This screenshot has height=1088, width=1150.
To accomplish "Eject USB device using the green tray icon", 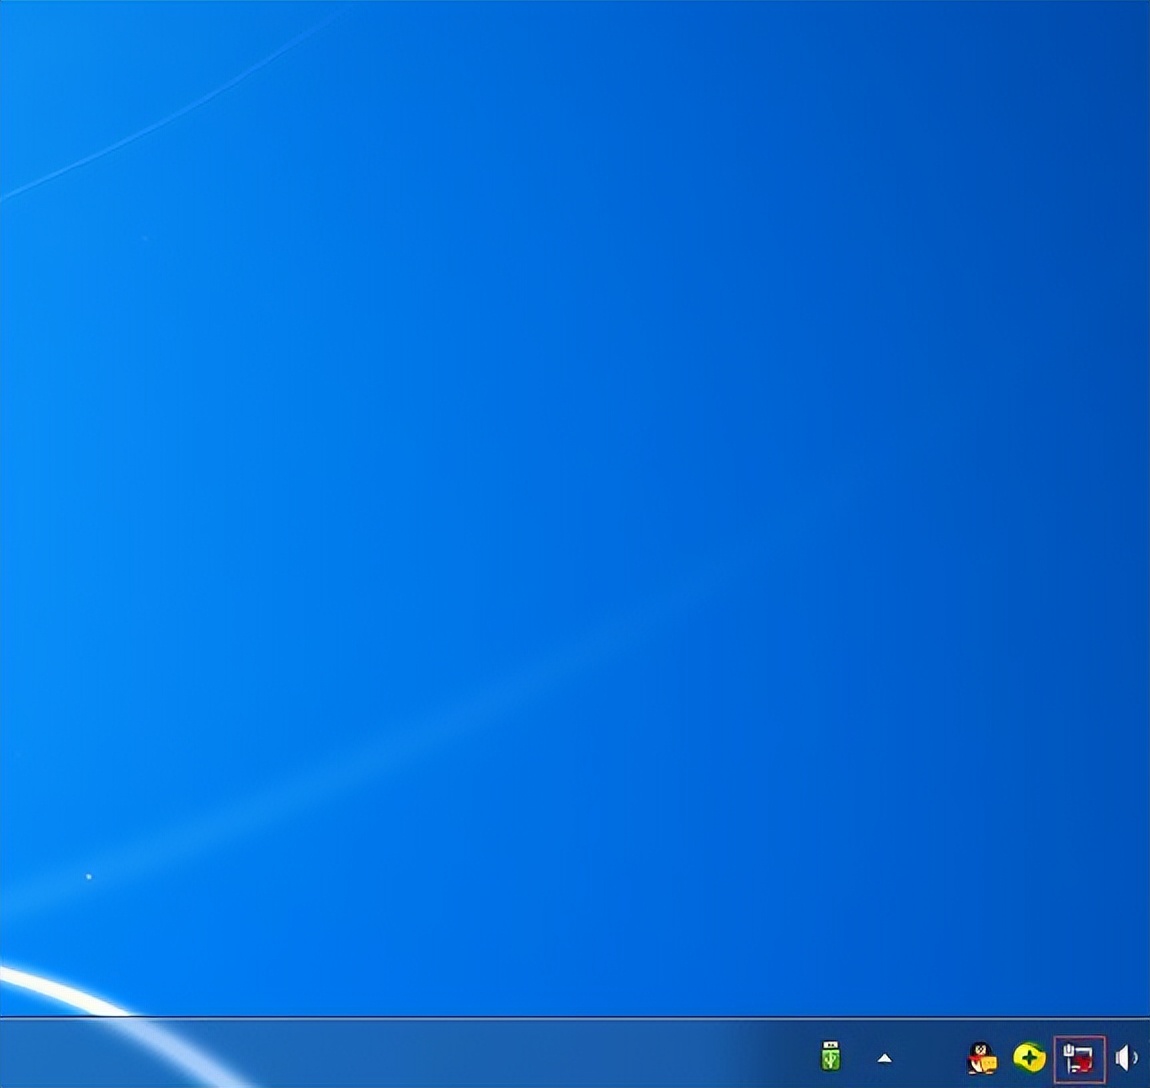I will pos(830,1056).
